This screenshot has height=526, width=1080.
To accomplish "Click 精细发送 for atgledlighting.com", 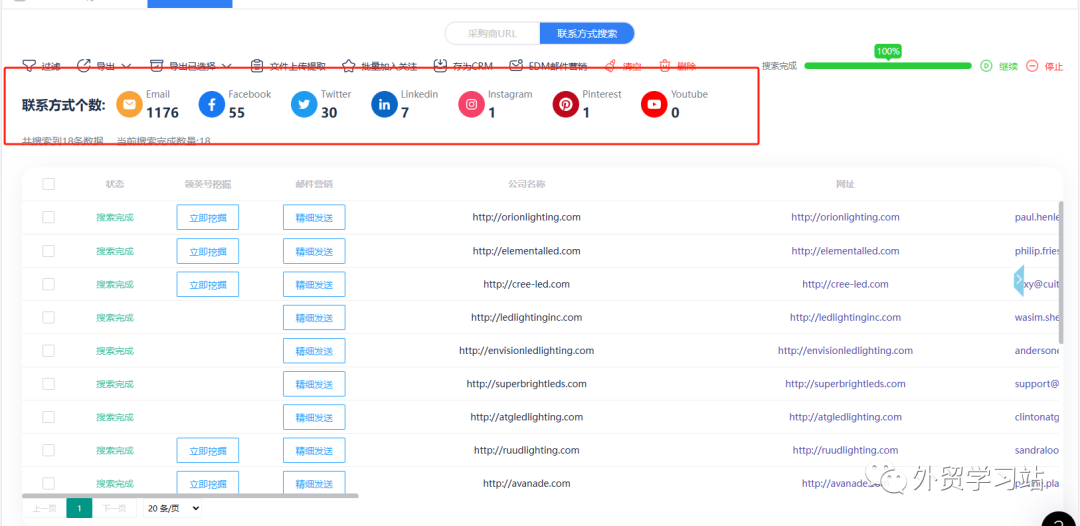I will 314,417.
